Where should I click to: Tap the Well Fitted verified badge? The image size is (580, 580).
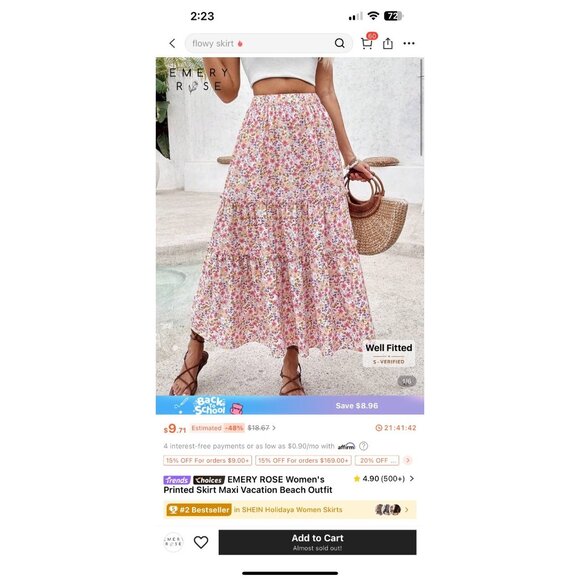pos(388,354)
